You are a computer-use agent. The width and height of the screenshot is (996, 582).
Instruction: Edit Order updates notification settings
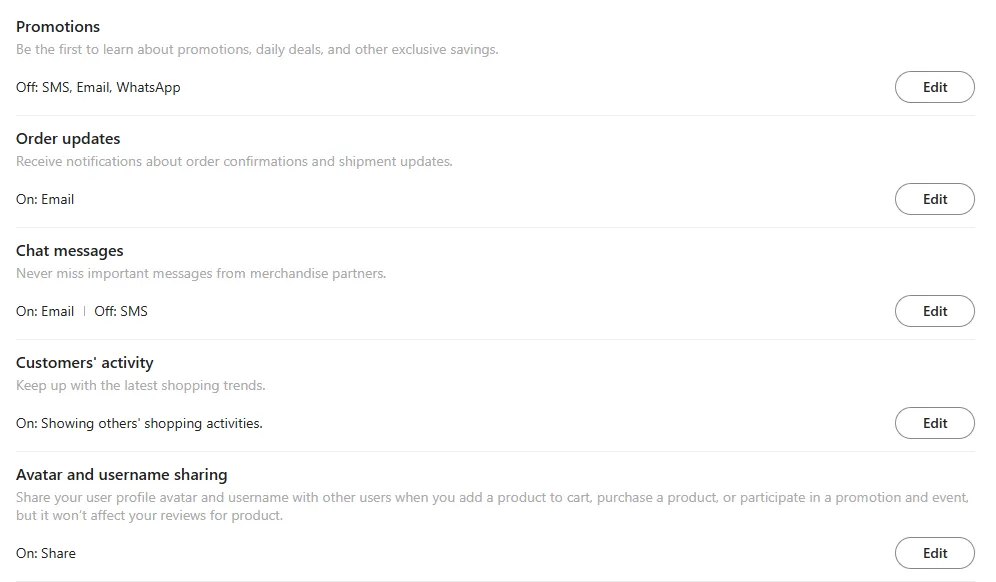pos(934,199)
